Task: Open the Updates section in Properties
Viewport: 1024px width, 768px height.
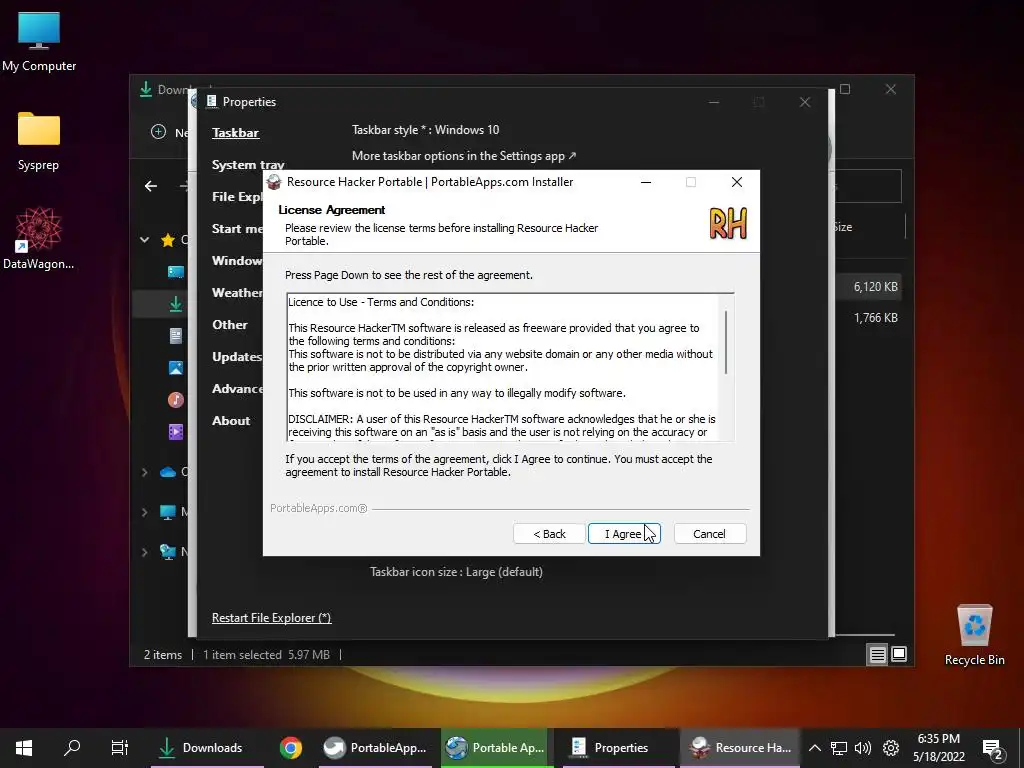Action: tap(237, 357)
